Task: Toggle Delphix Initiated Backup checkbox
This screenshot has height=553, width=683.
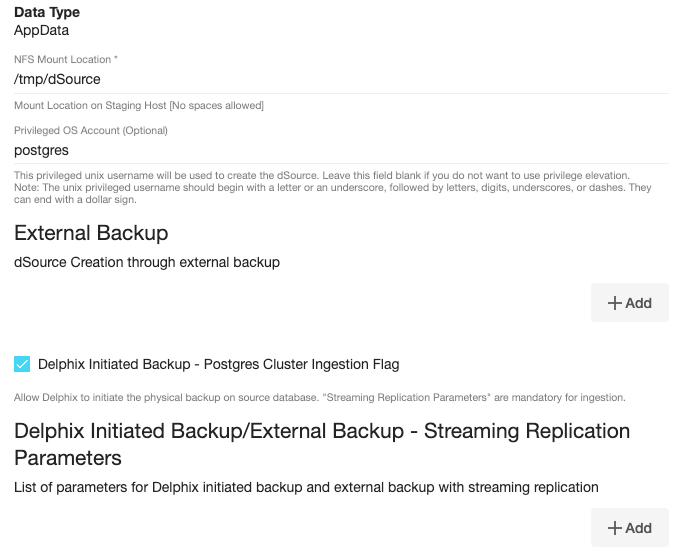Action: point(22,364)
